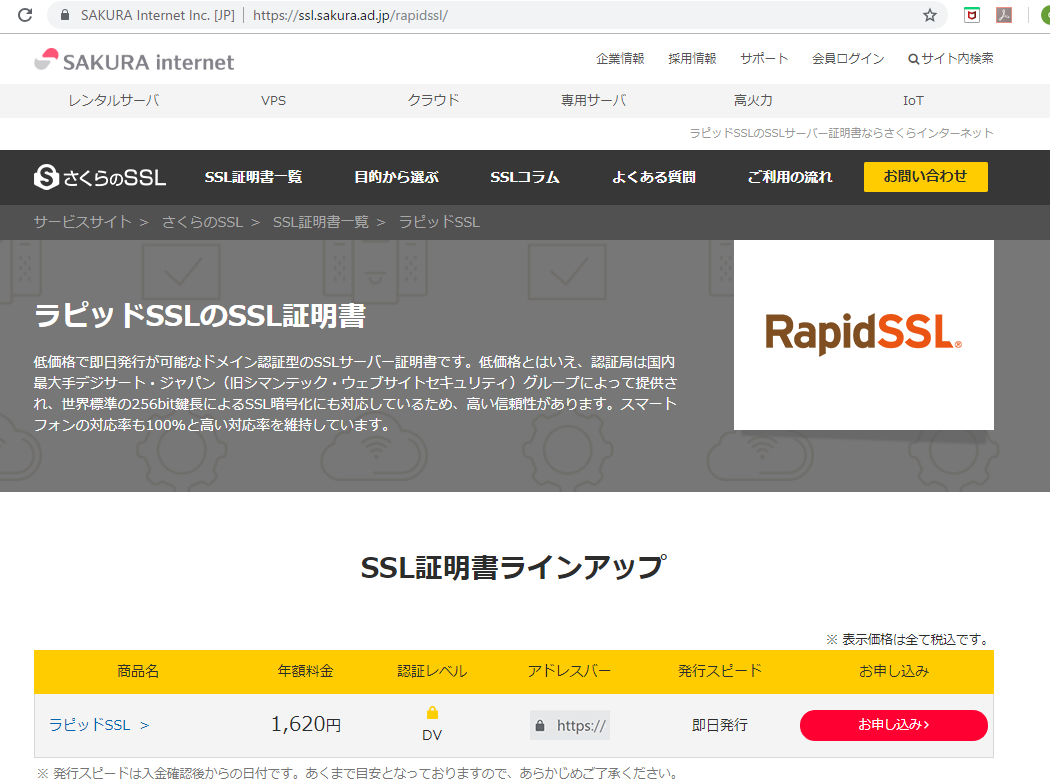
Task: Open 採用情報 link
Action: (x=692, y=59)
